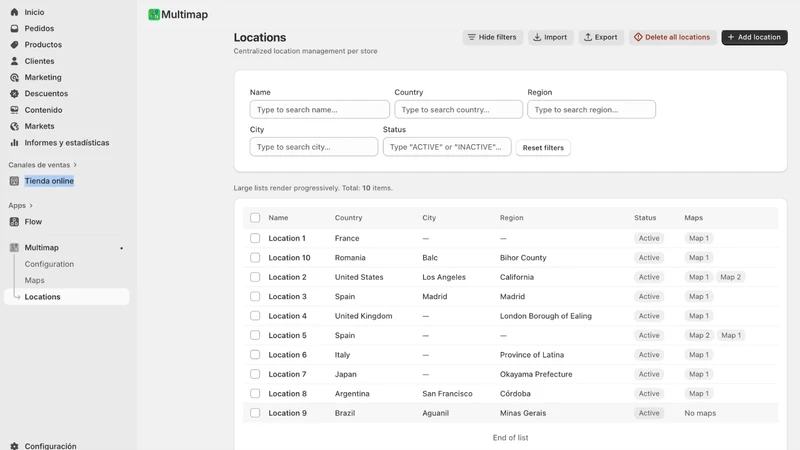The height and width of the screenshot is (450, 800).
Task: Expand Canales de ventas chevron
Action: pyautogui.click(x=75, y=165)
